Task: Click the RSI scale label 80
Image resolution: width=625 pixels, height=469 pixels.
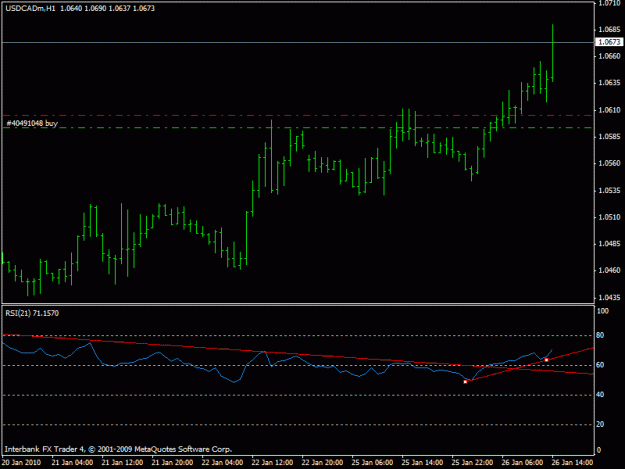Action: click(600, 335)
